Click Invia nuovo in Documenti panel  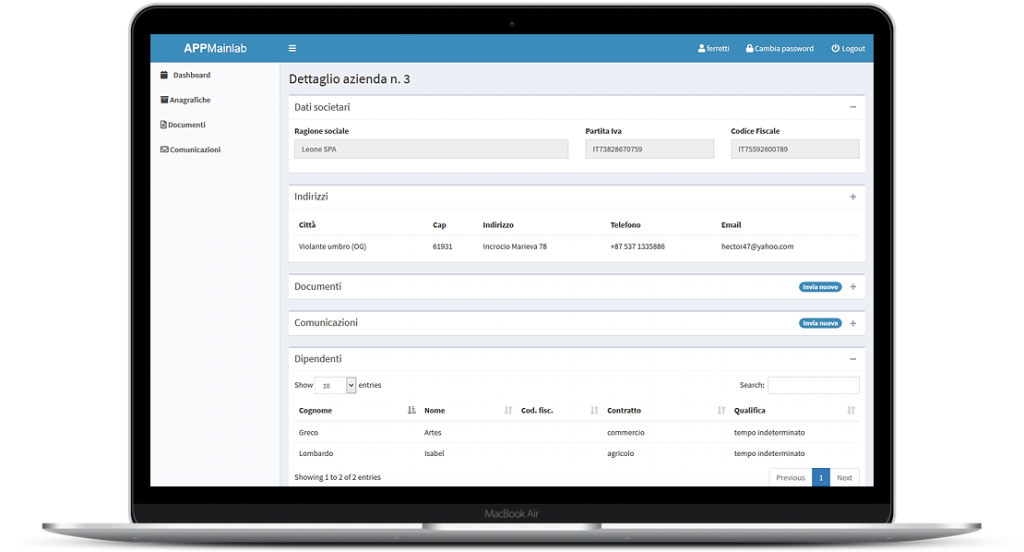[820, 287]
